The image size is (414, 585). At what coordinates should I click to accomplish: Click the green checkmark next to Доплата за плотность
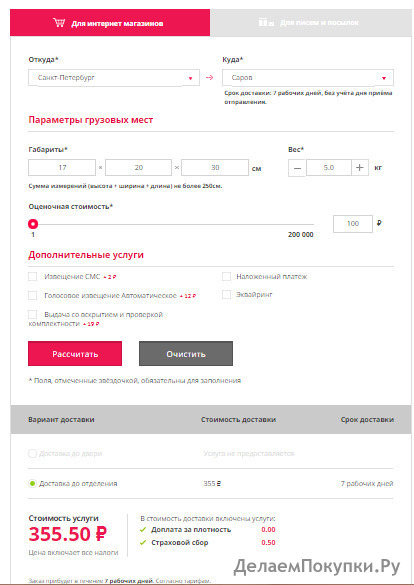[x=143, y=530]
